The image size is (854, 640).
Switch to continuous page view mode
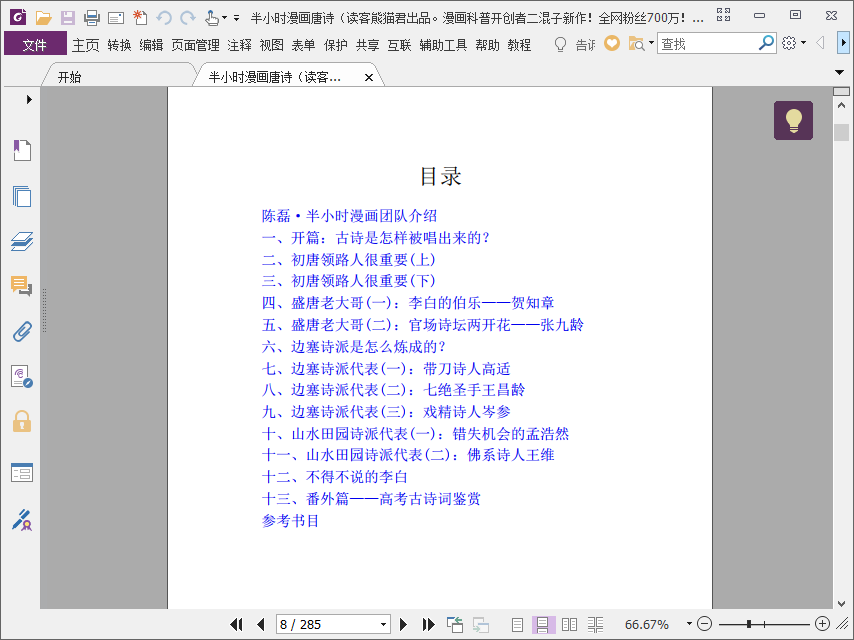coord(543,625)
